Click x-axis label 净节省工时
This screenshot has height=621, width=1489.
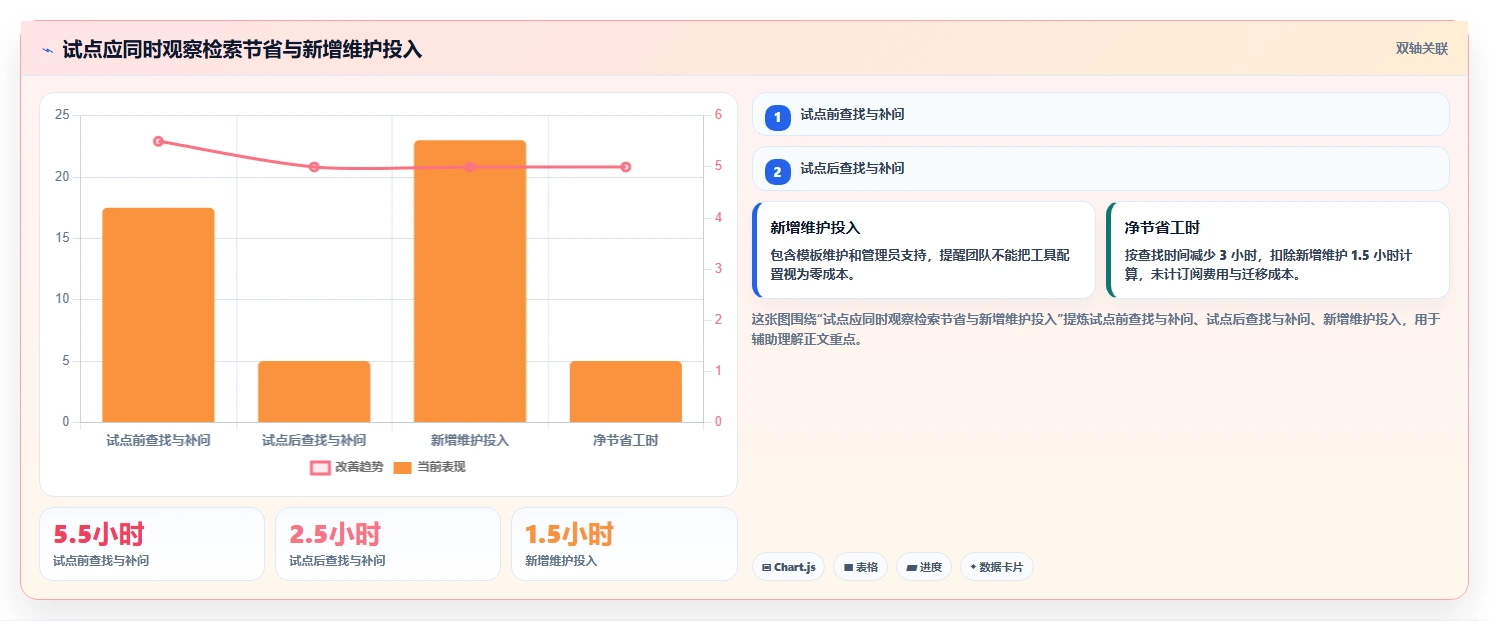point(626,440)
